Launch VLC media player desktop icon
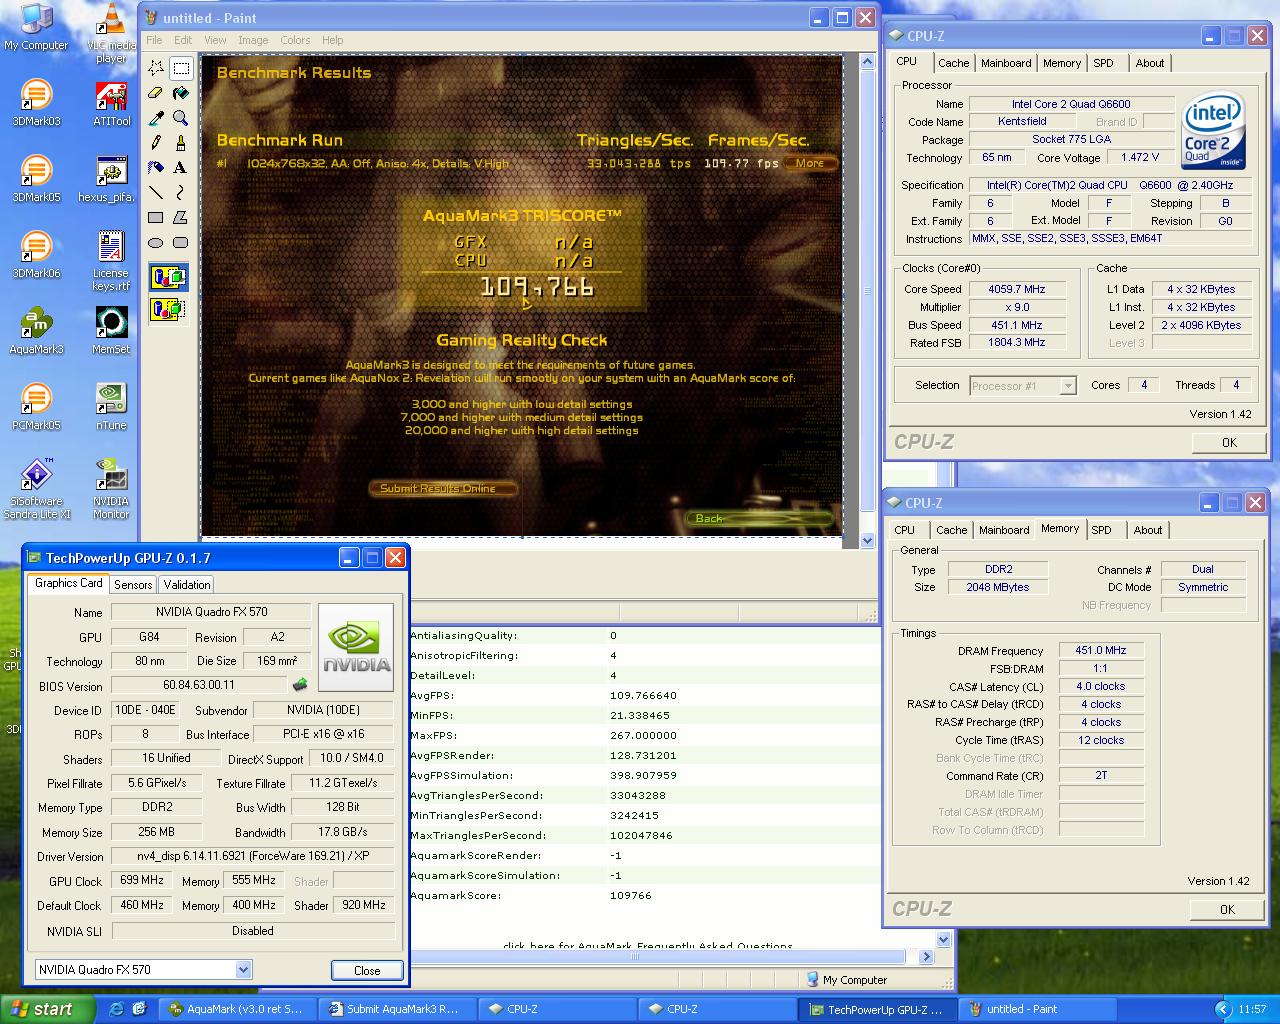This screenshot has height=1024, width=1280. point(111,33)
